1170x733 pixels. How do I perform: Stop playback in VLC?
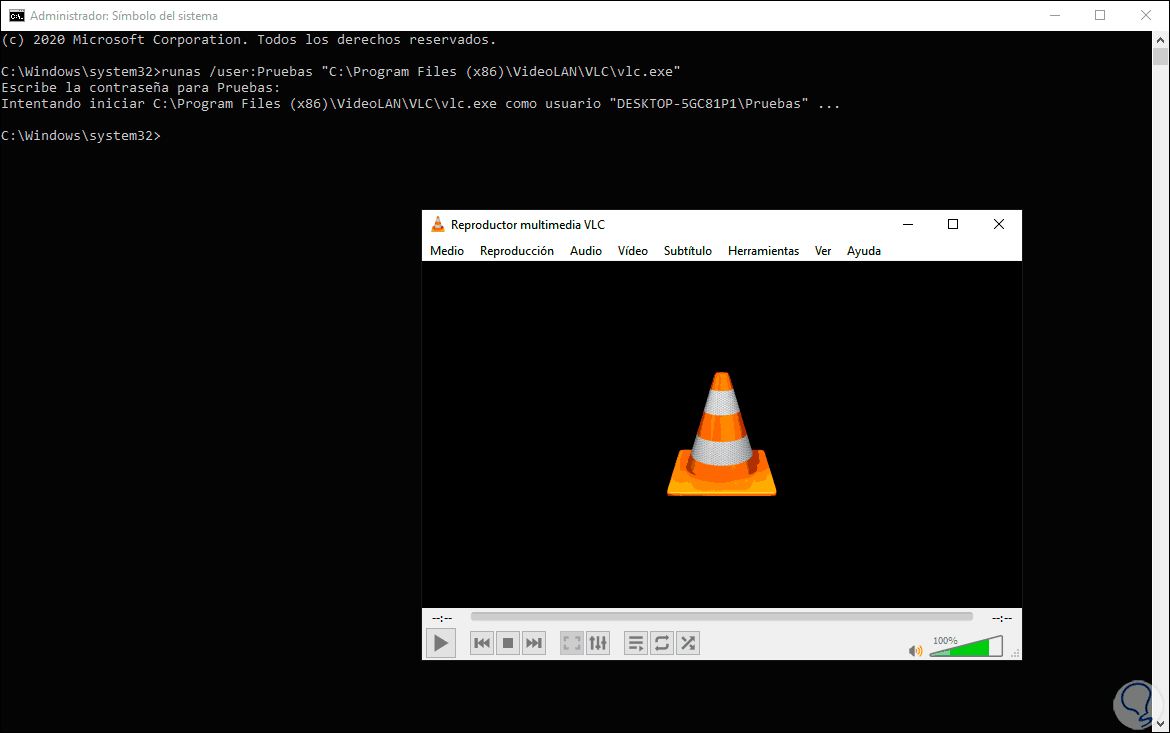pyautogui.click(x=508, y=643)
